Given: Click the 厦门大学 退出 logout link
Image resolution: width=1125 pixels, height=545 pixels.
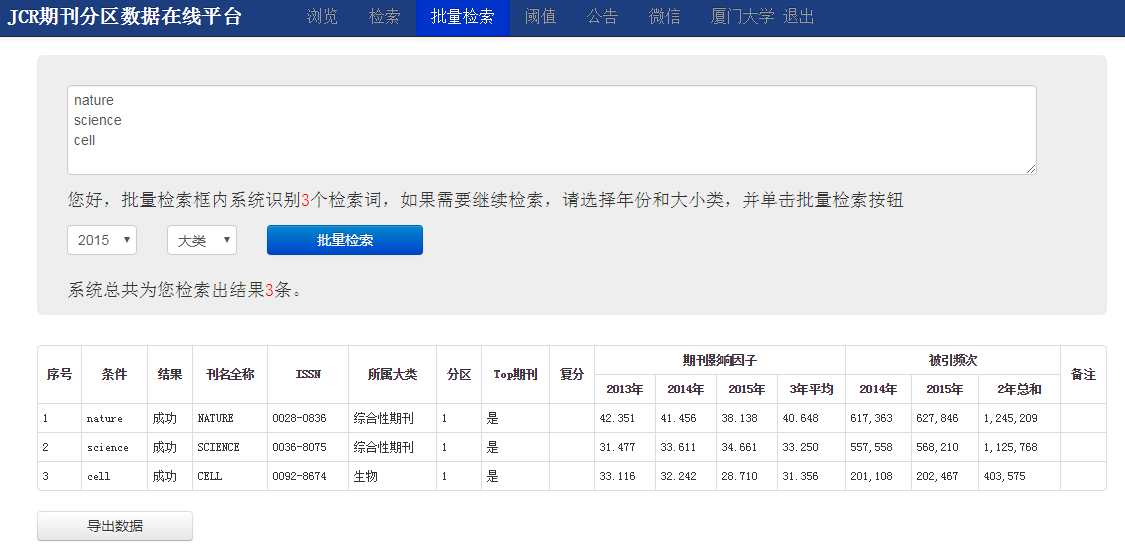Looking at the screenshot, I should click(x=762, y=17).
